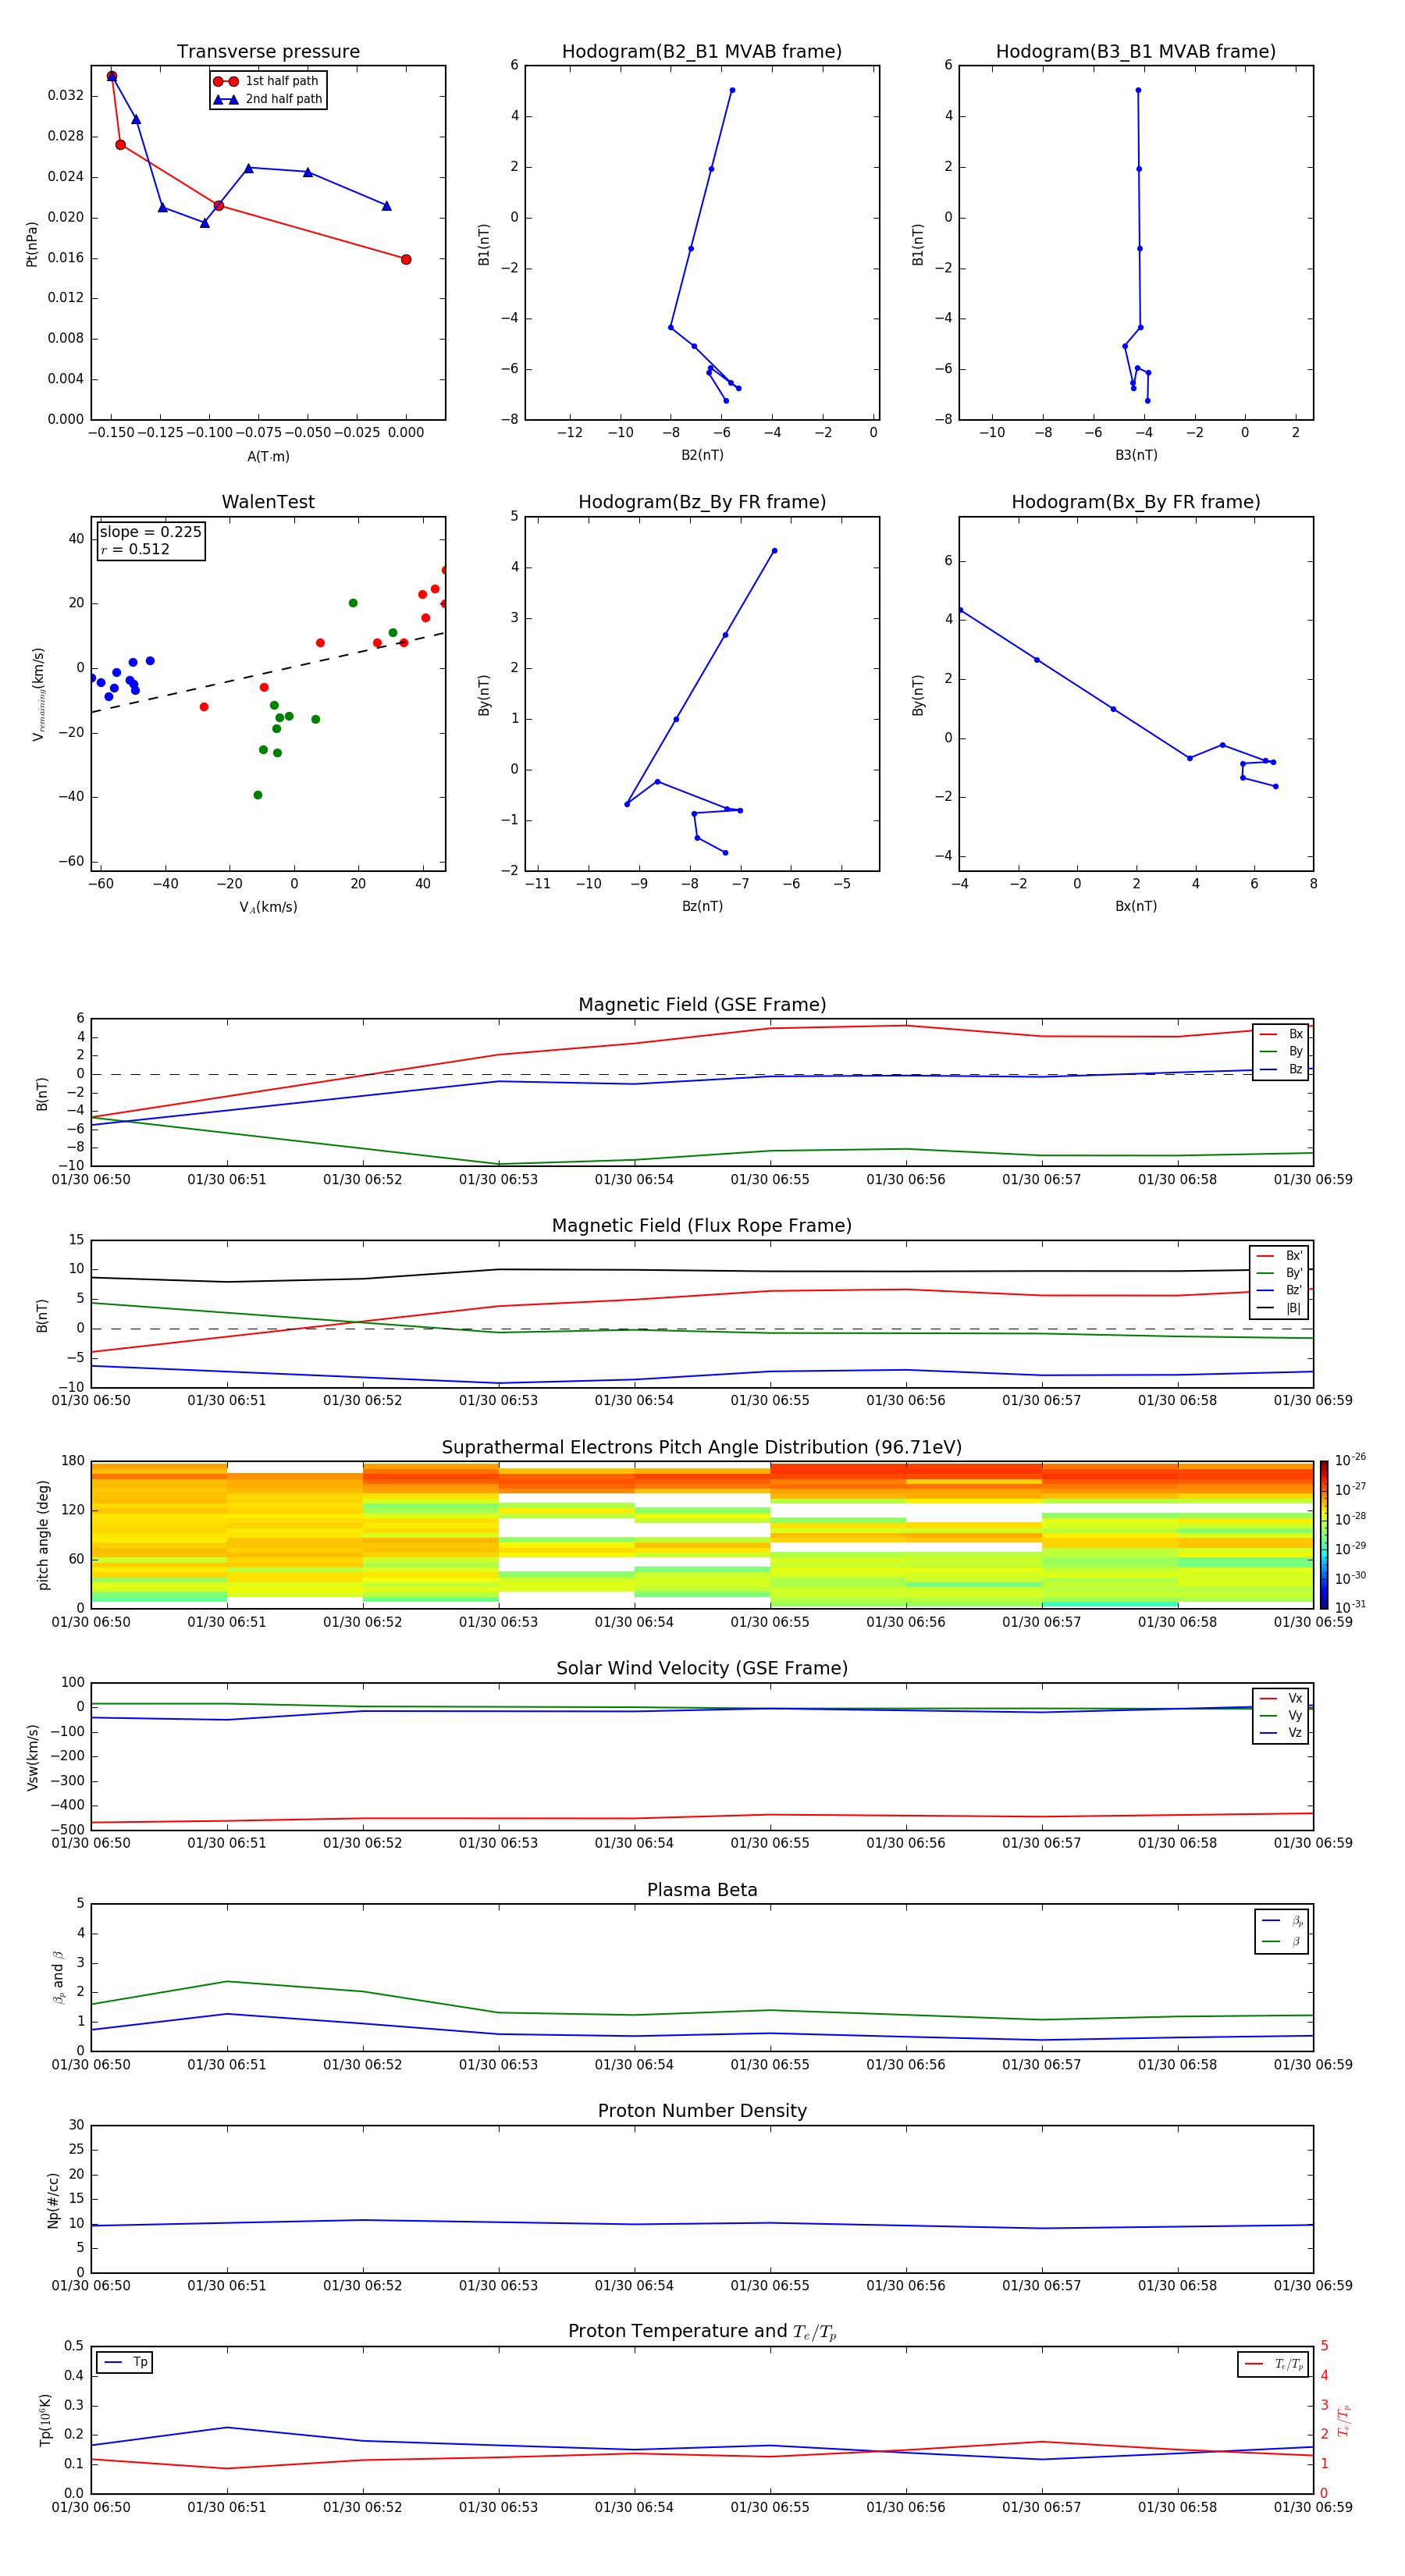Click the 'Magnetic Field (GSE Frame)' title
This screenshot has width=1405, height=2576.
(x=702, y=1005)
